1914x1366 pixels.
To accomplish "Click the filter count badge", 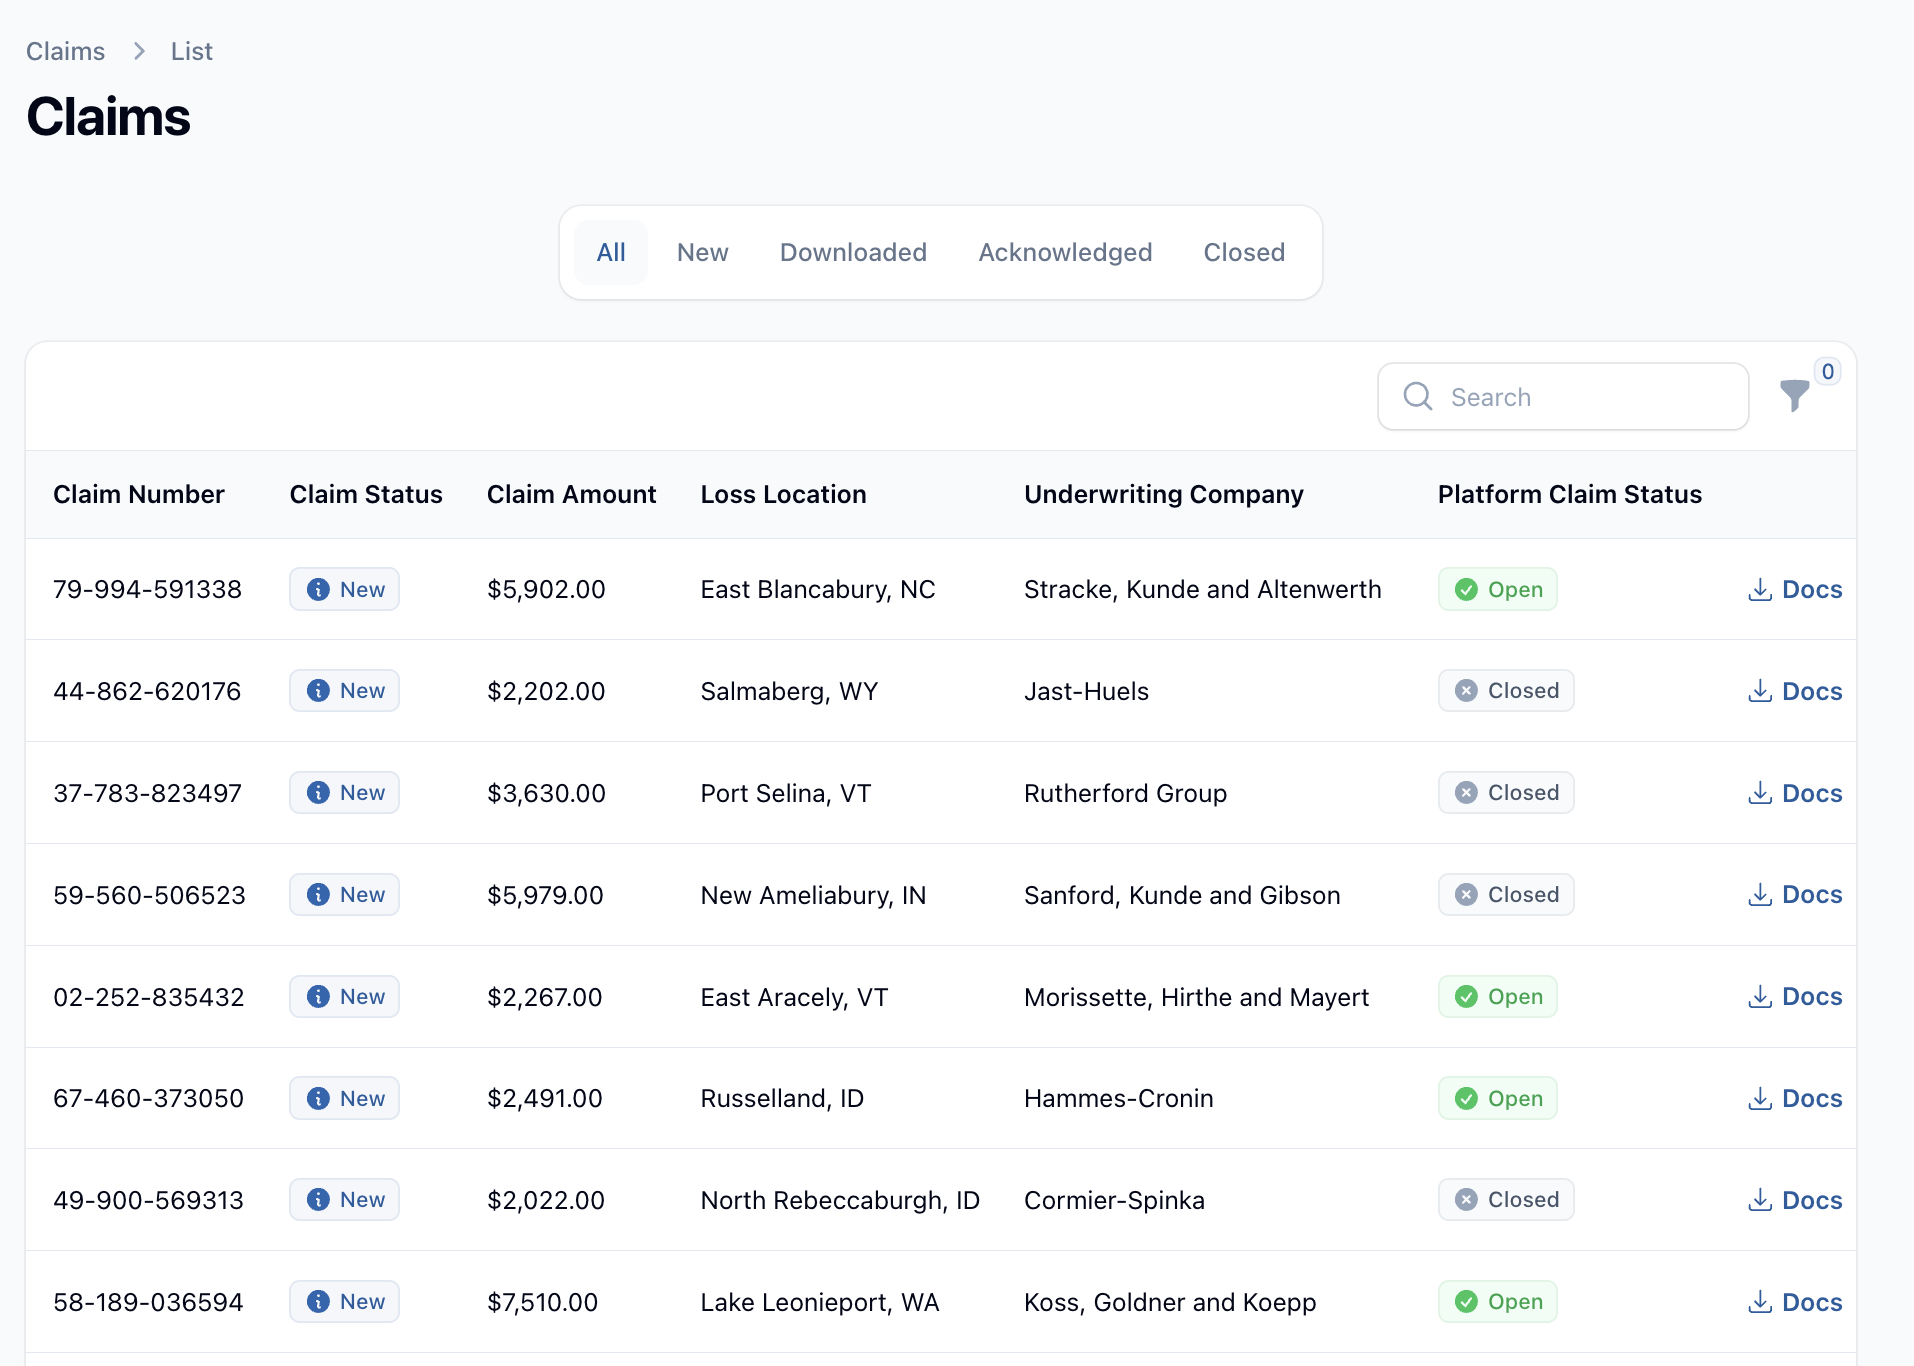I will click(1827, 372).
